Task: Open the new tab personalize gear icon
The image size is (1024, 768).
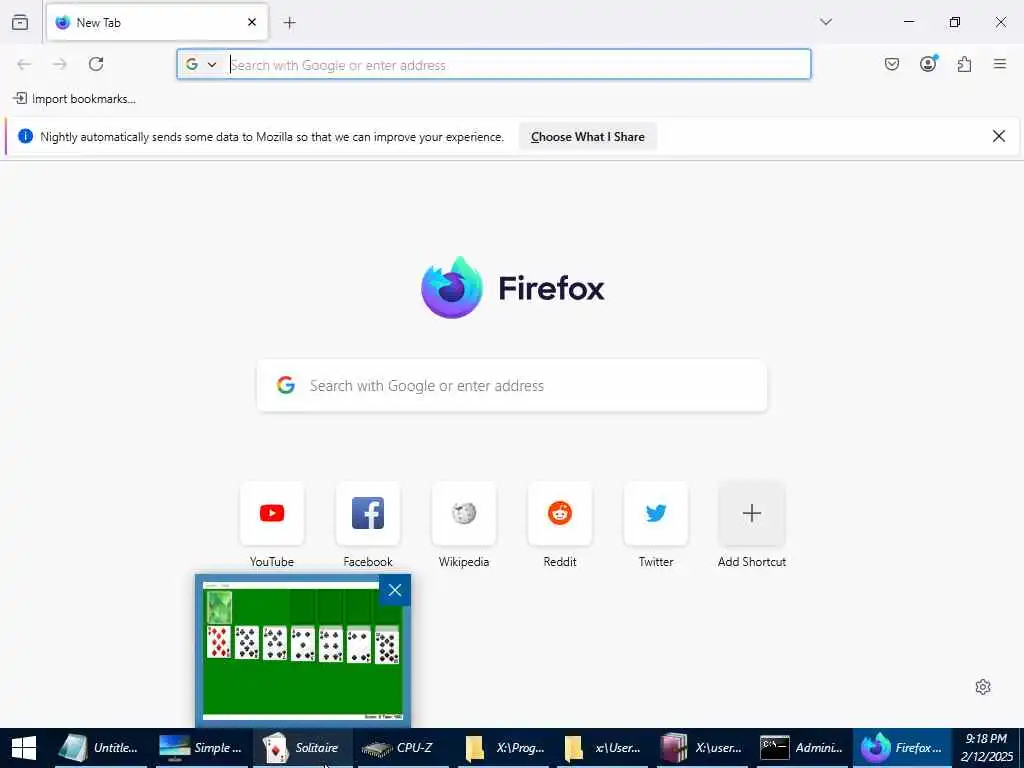Action: point(983,686)
